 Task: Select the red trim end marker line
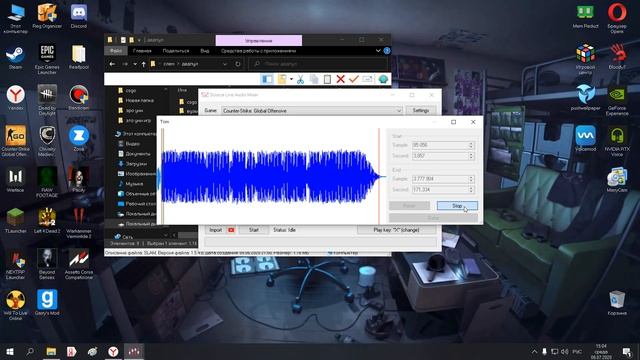[x=379, y=176]
